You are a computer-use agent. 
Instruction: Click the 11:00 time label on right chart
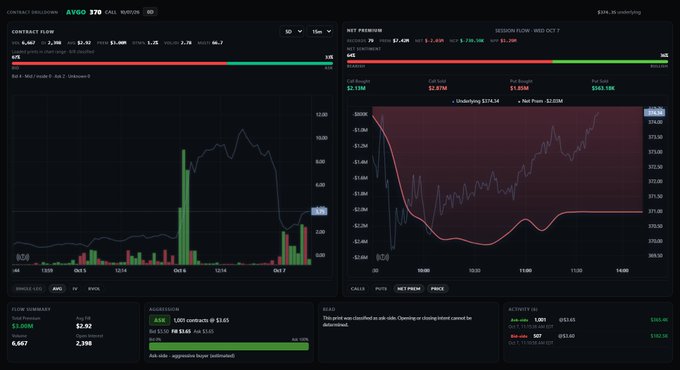525,270
